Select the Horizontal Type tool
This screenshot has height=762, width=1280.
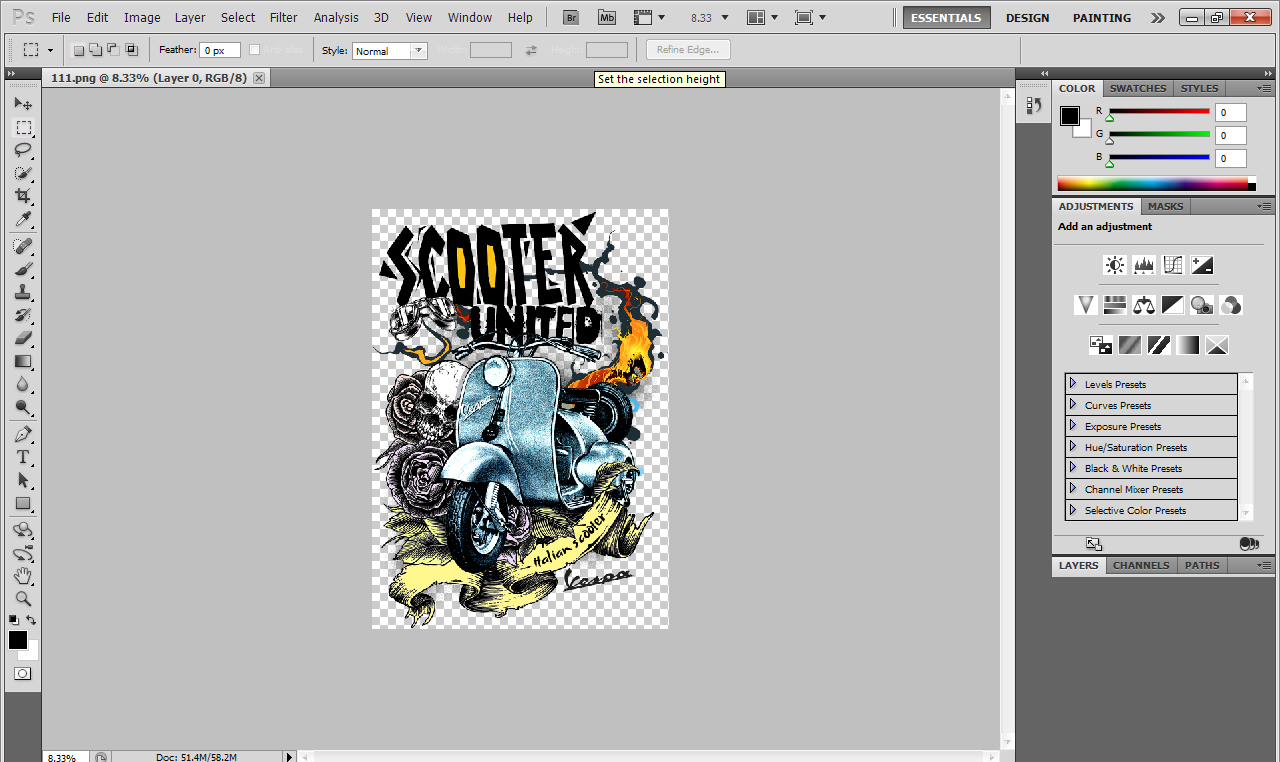23,457
